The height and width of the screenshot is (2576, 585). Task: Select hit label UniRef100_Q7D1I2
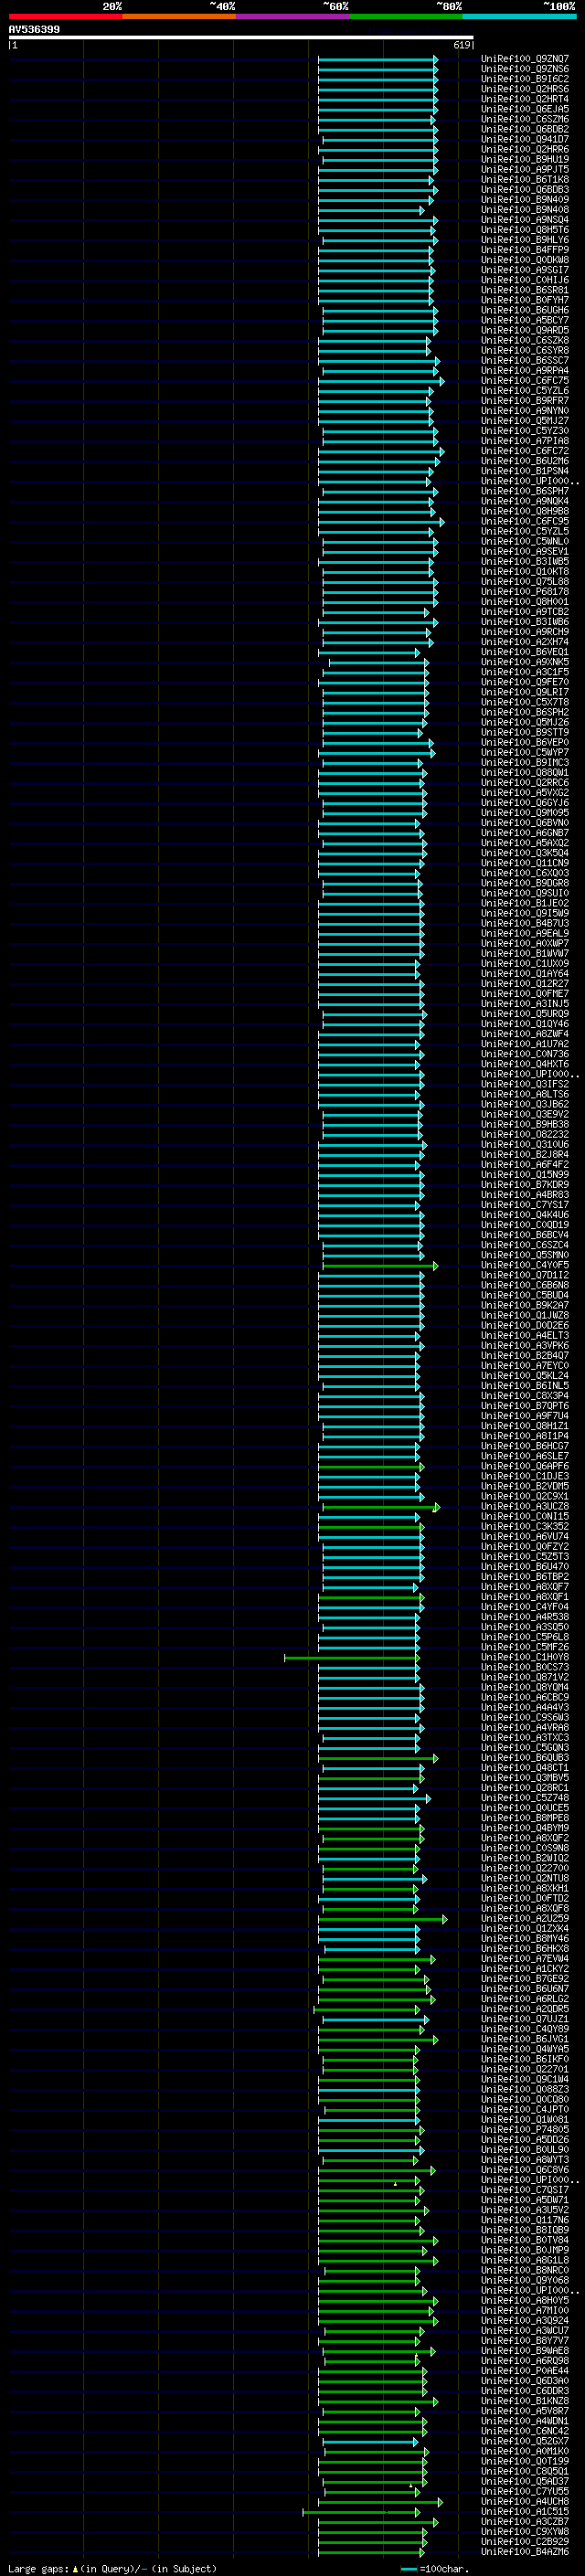(524, 1275)
